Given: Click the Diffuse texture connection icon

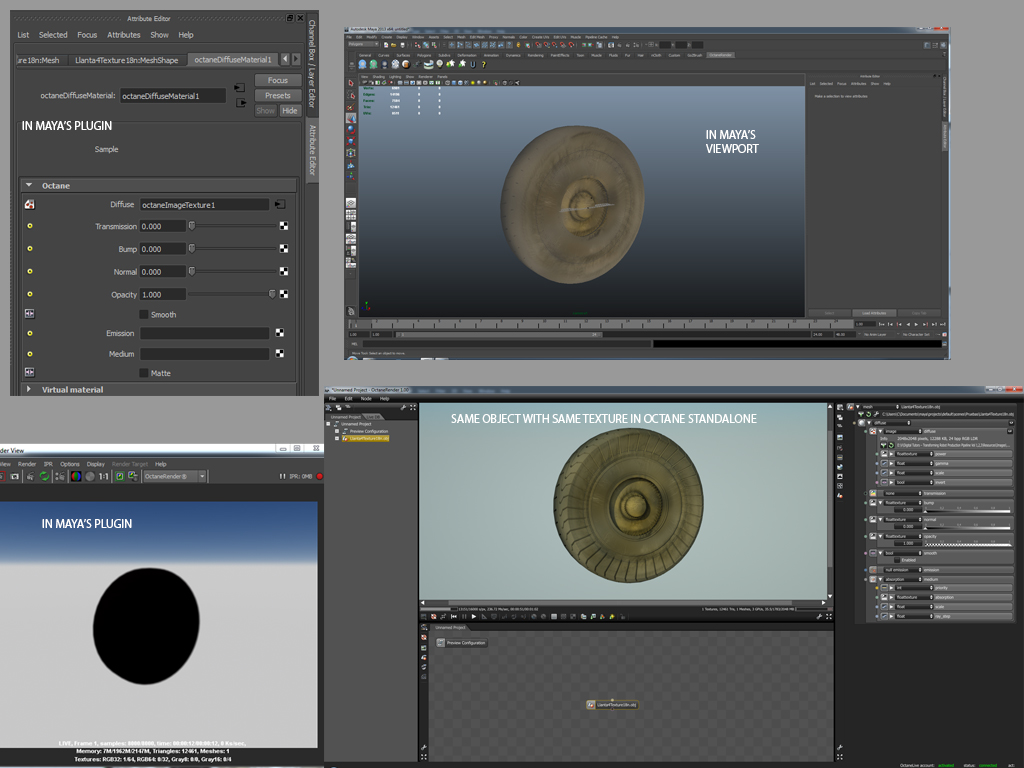Looking at the screenshot, I should coord(280,204).
